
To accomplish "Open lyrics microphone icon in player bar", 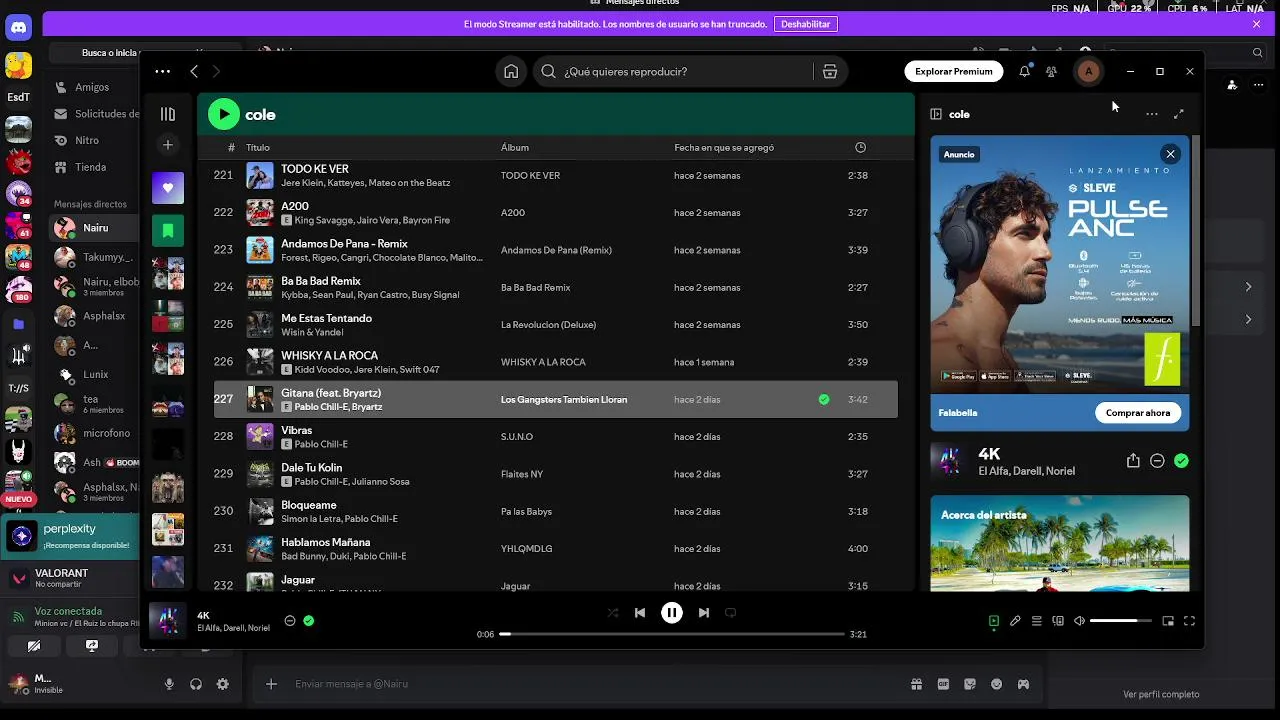I will click(1015, 621).
